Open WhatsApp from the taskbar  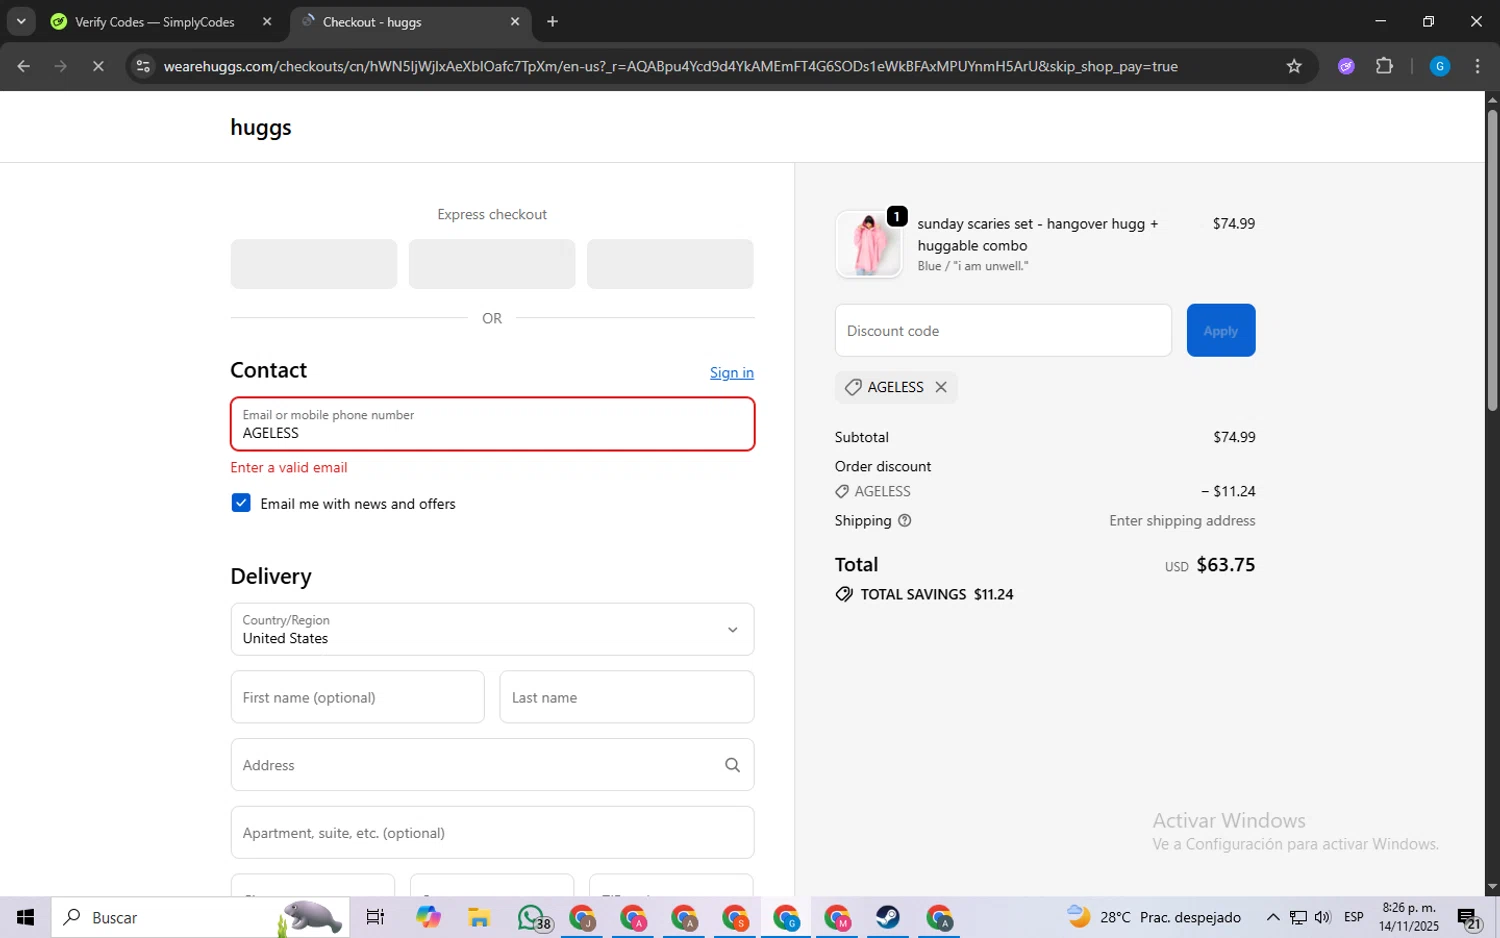[x=532, y=917]
